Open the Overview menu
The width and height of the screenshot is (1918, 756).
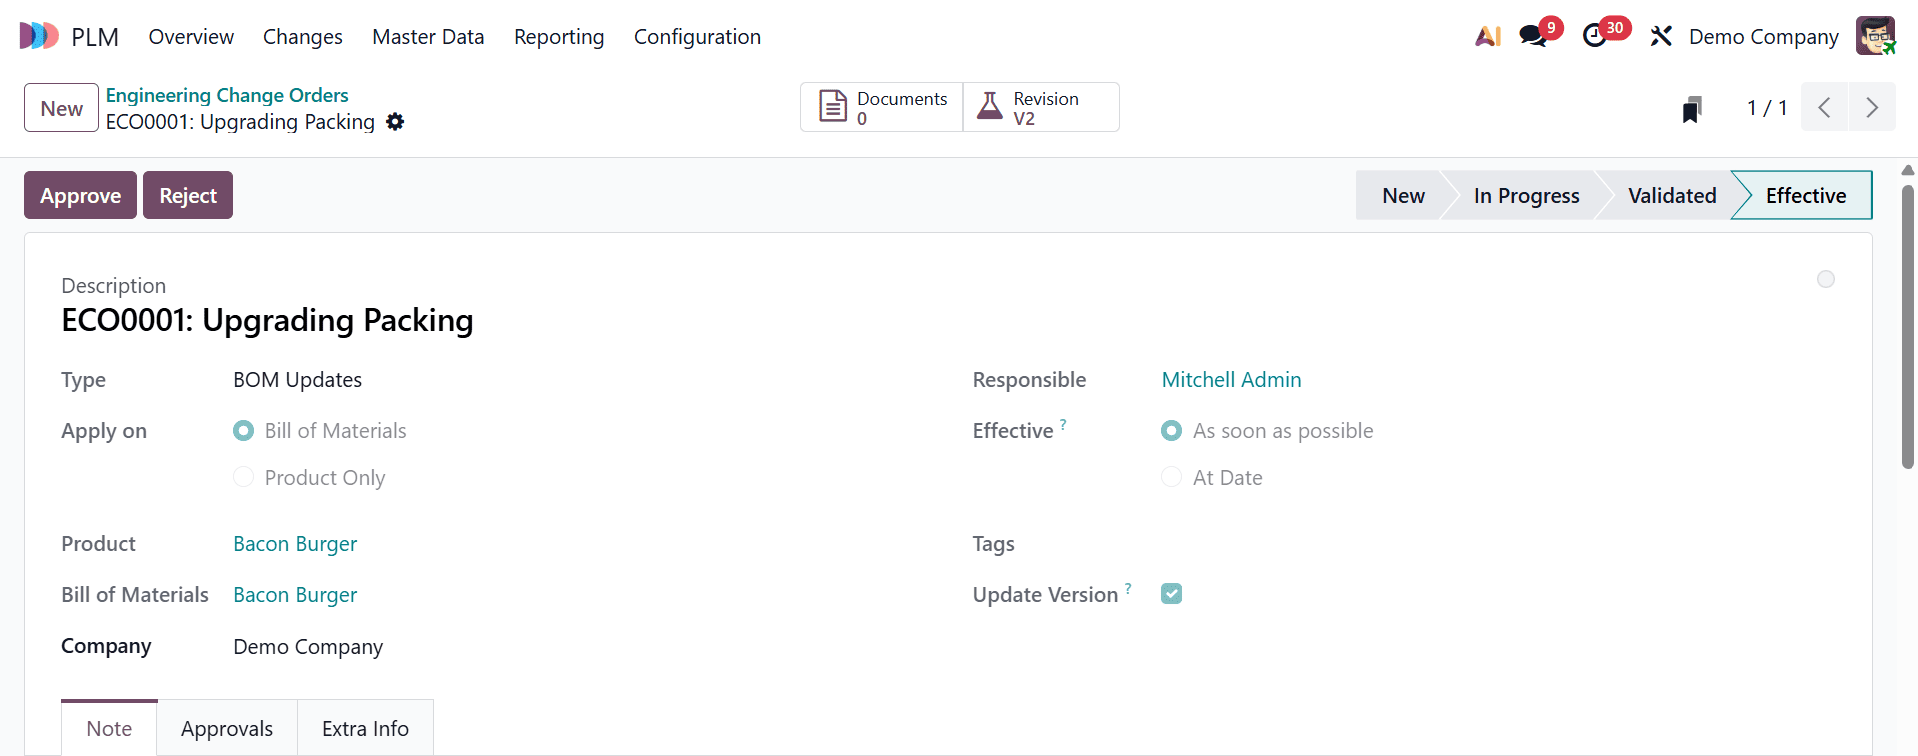191,36
